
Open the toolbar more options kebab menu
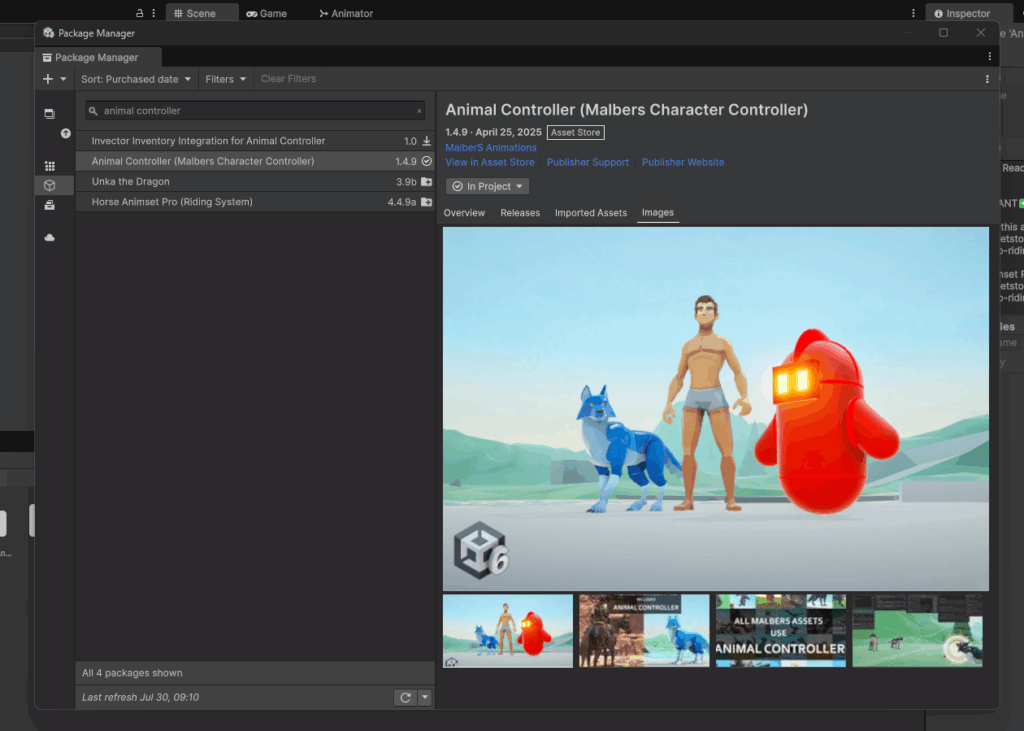pyautogui.click(x=987, y=79)
